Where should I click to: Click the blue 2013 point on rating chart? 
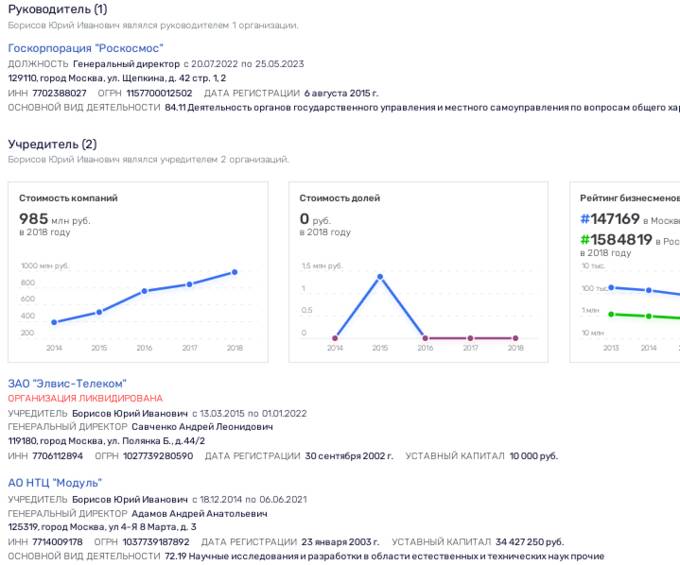point(611,288)
